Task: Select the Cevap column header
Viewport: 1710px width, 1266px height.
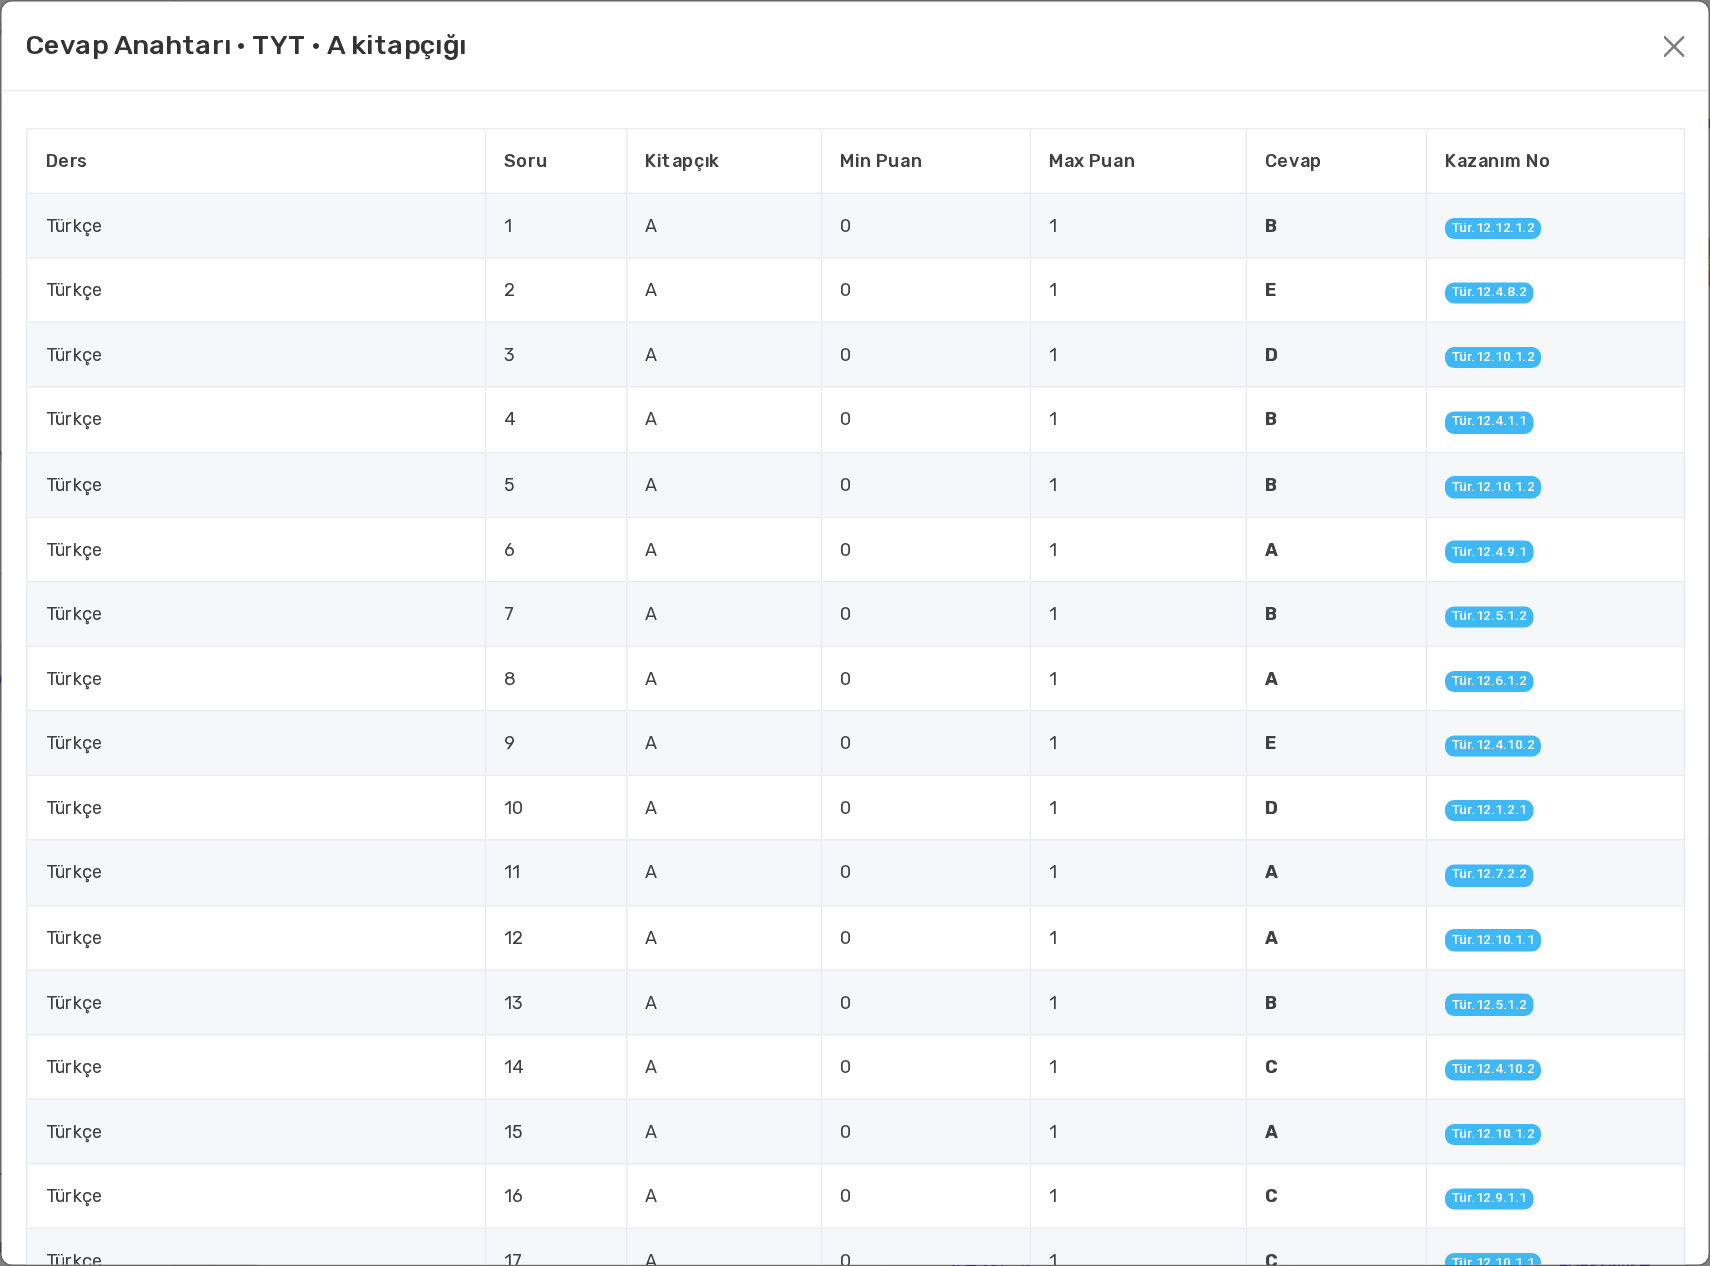Action: pos(1292,161)
